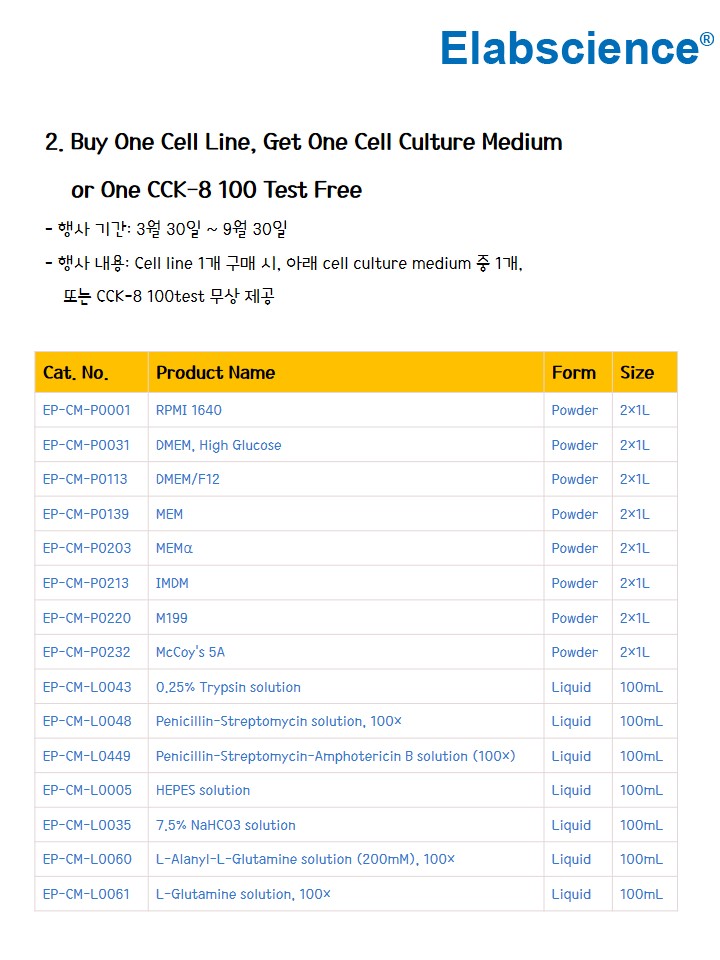Open catalog number EP-CM-P0001
720x960 pixels.
[87, 410]
